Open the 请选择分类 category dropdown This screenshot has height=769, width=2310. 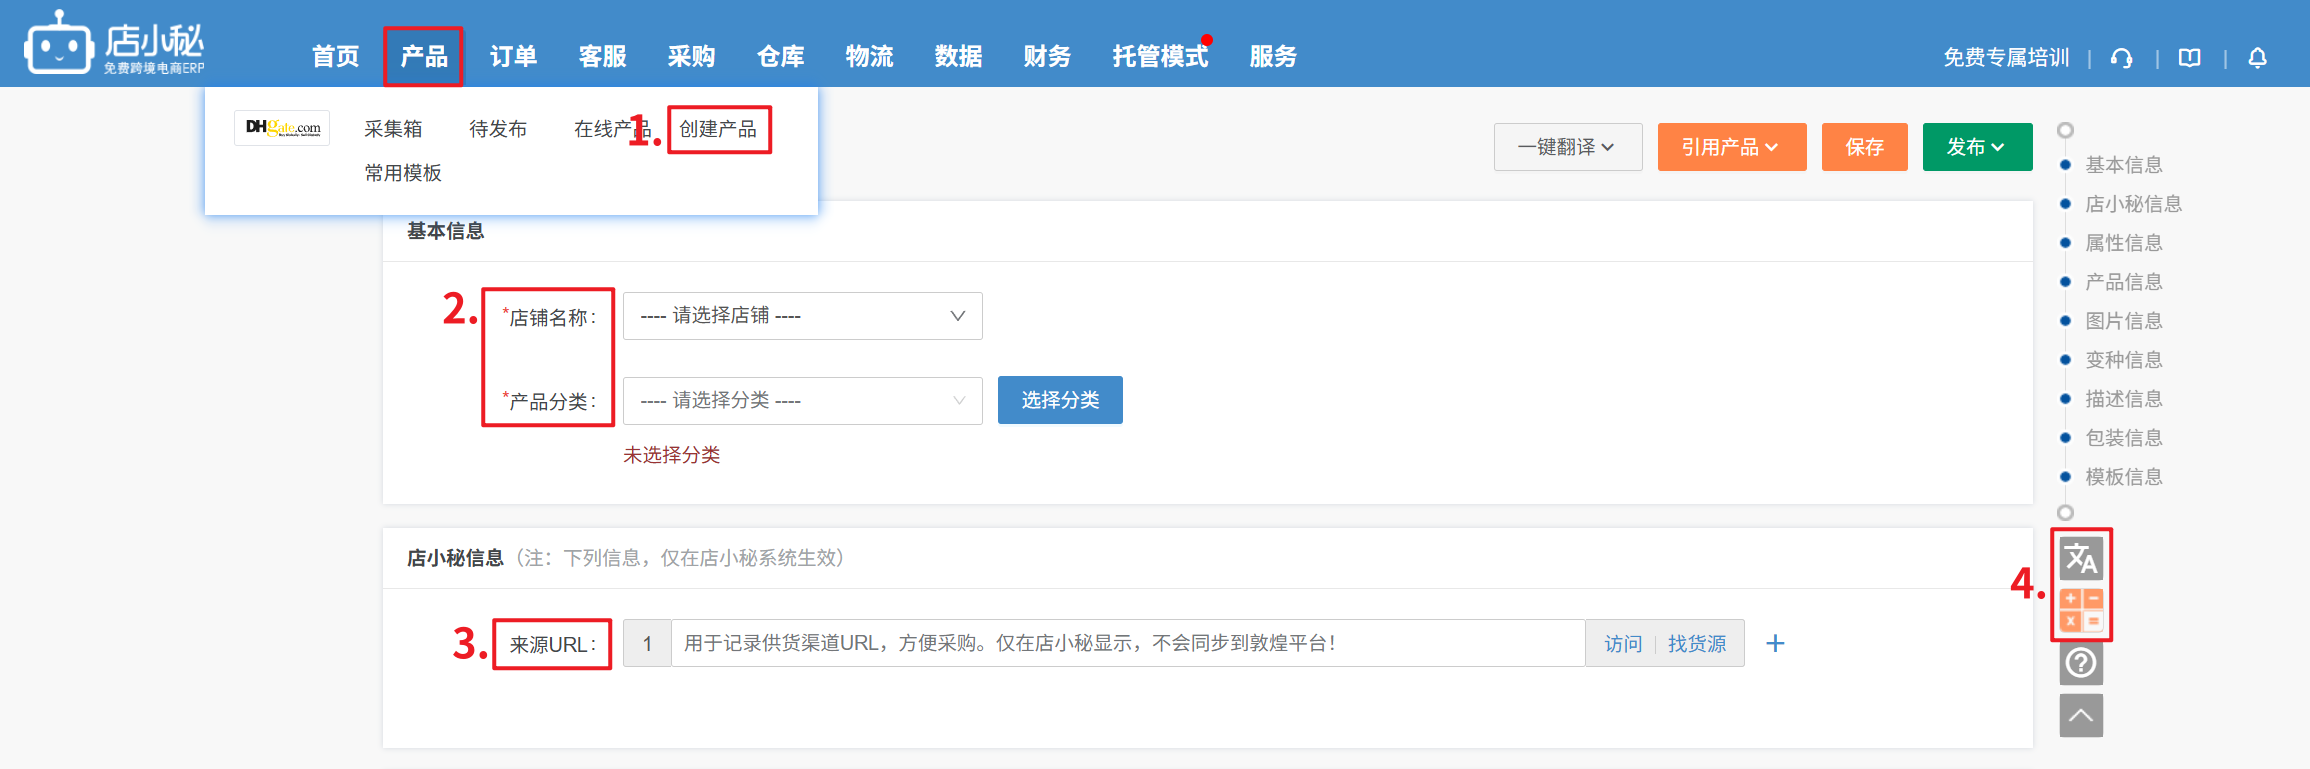pyautogui.click(x=802, y=401)
